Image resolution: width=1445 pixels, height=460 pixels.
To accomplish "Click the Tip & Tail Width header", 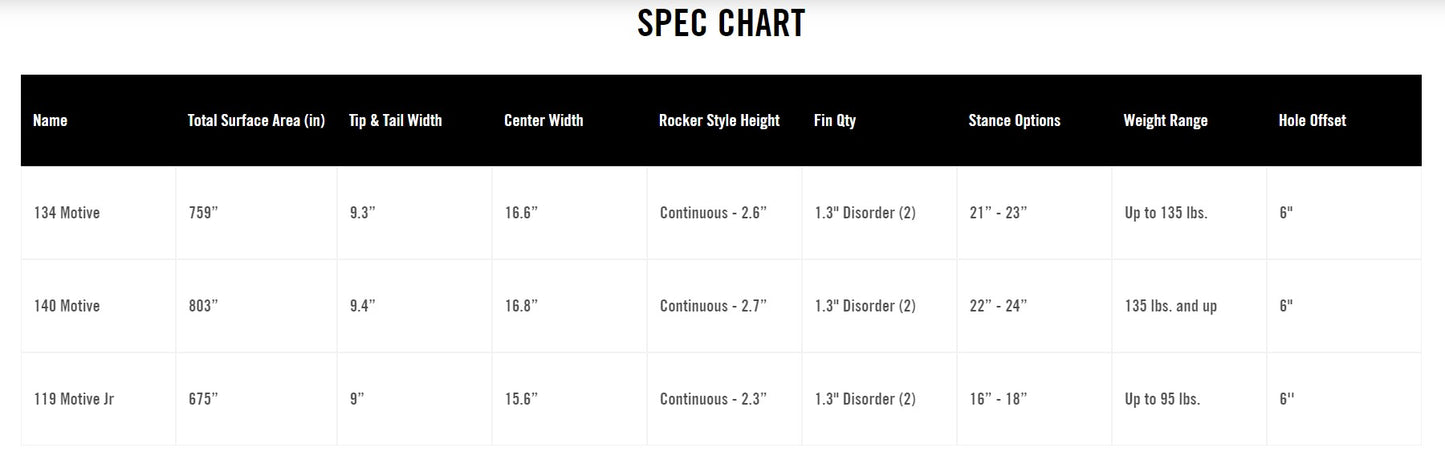I will tap(395, 120).
